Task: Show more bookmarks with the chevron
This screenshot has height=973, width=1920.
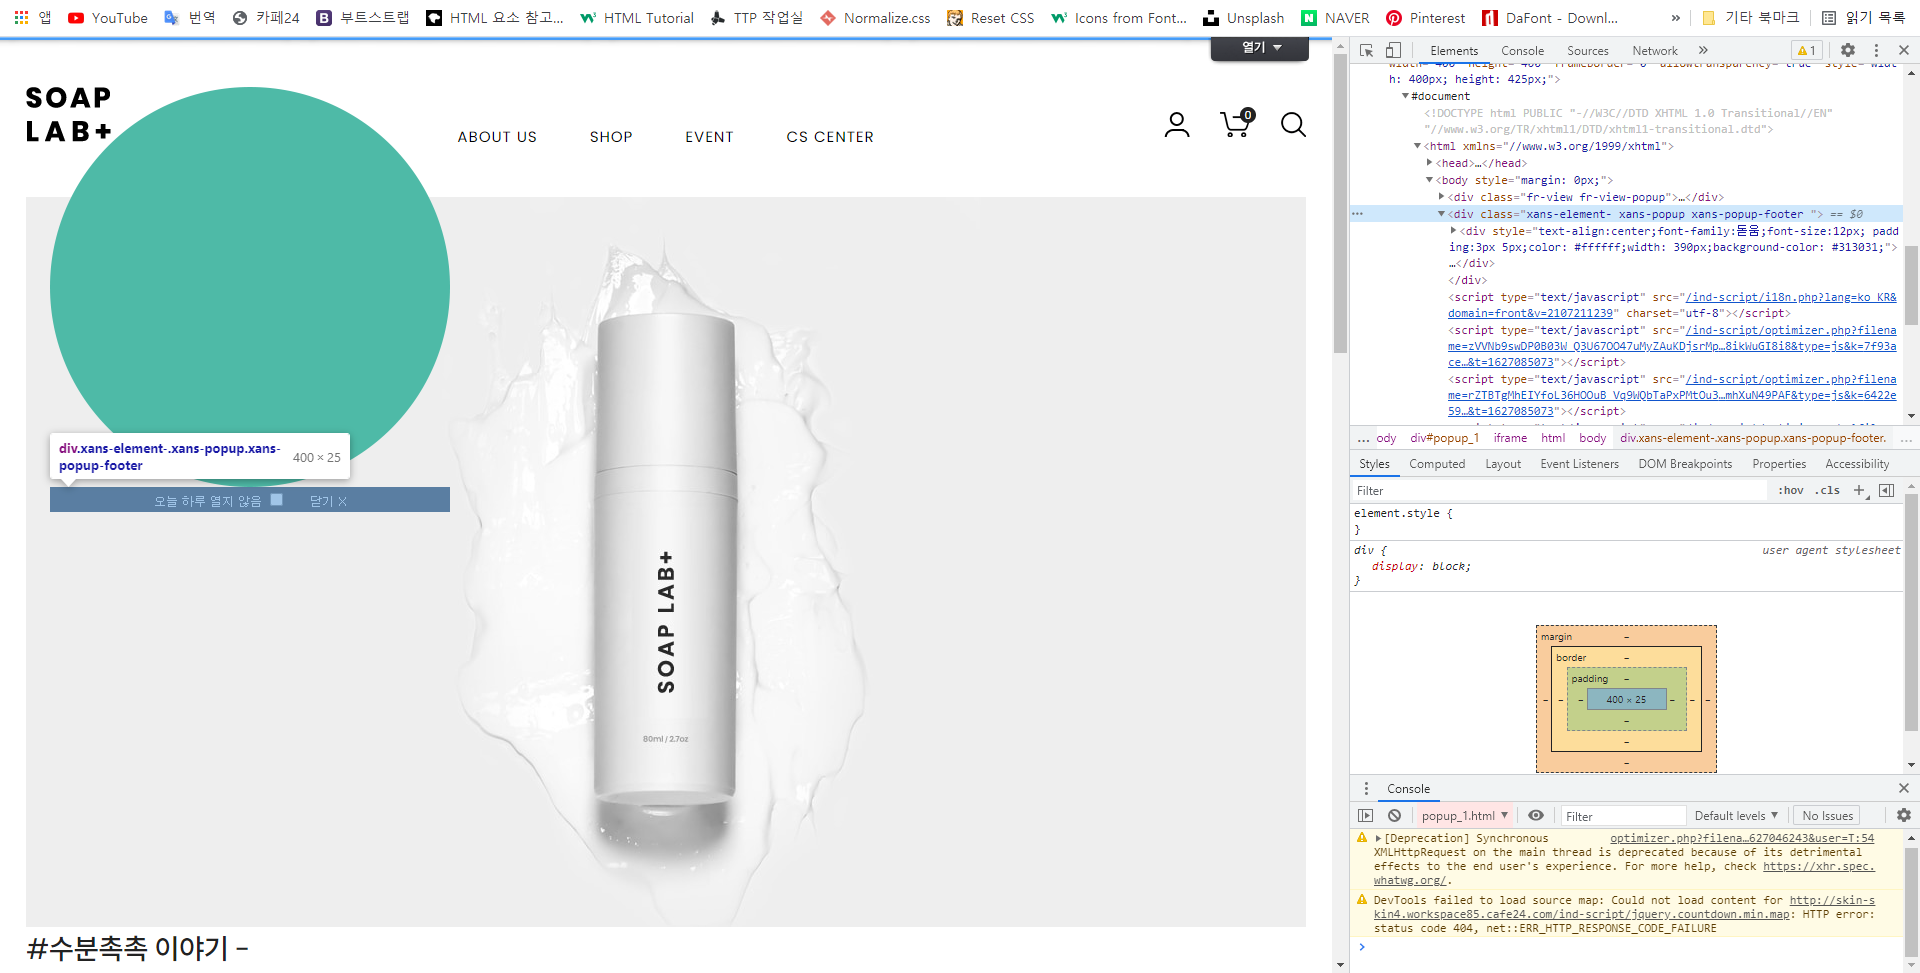Action: pos(1676,18)
